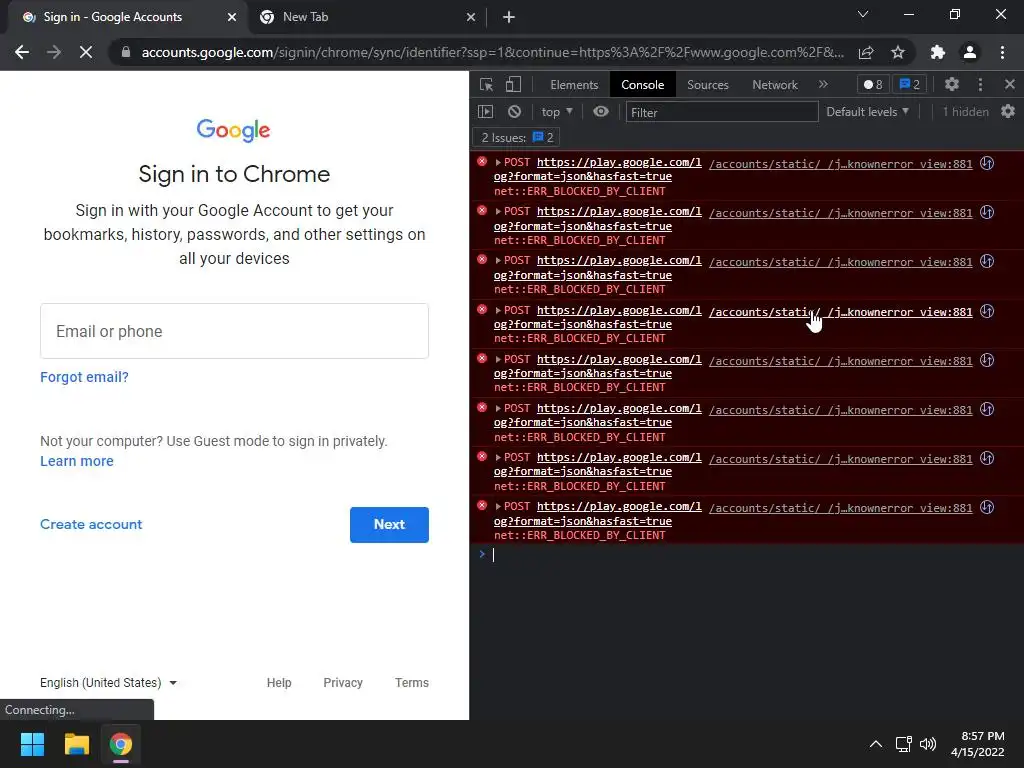
Task: Click the console Filter input field
Action: click(x=722, y=112)
